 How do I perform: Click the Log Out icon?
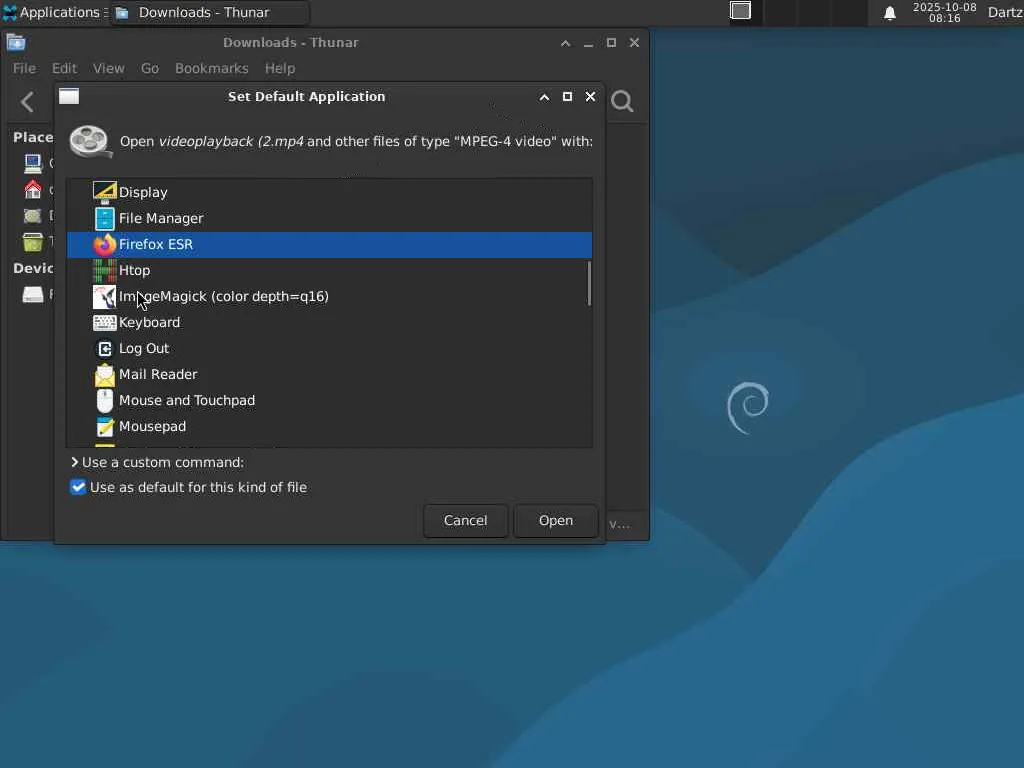coord(104,349)
